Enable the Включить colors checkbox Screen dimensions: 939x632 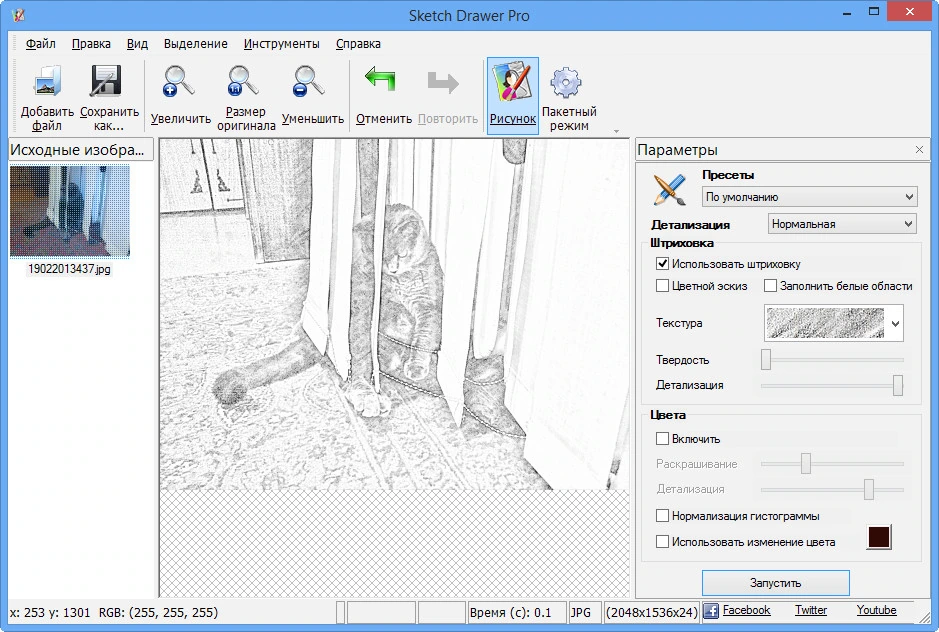tap(662, 439)
